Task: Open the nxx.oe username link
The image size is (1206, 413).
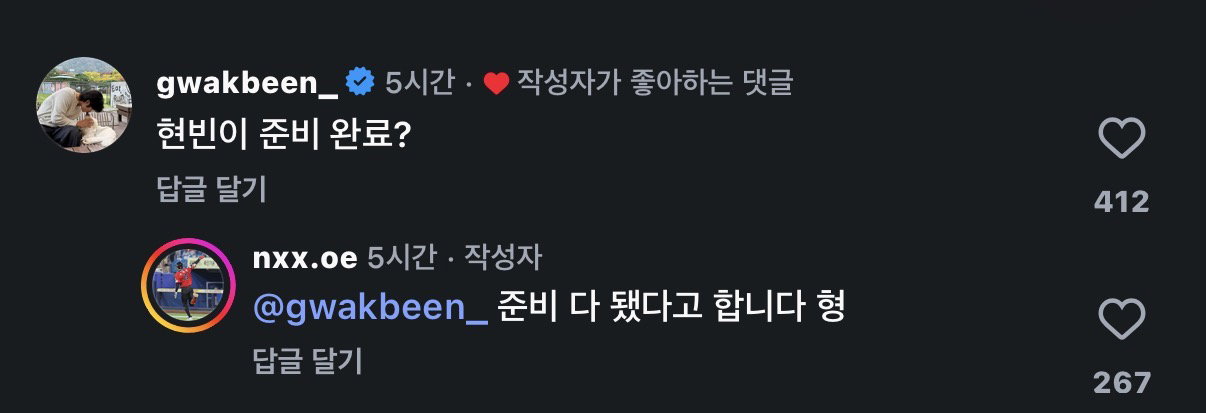Action: pos(305,257)
